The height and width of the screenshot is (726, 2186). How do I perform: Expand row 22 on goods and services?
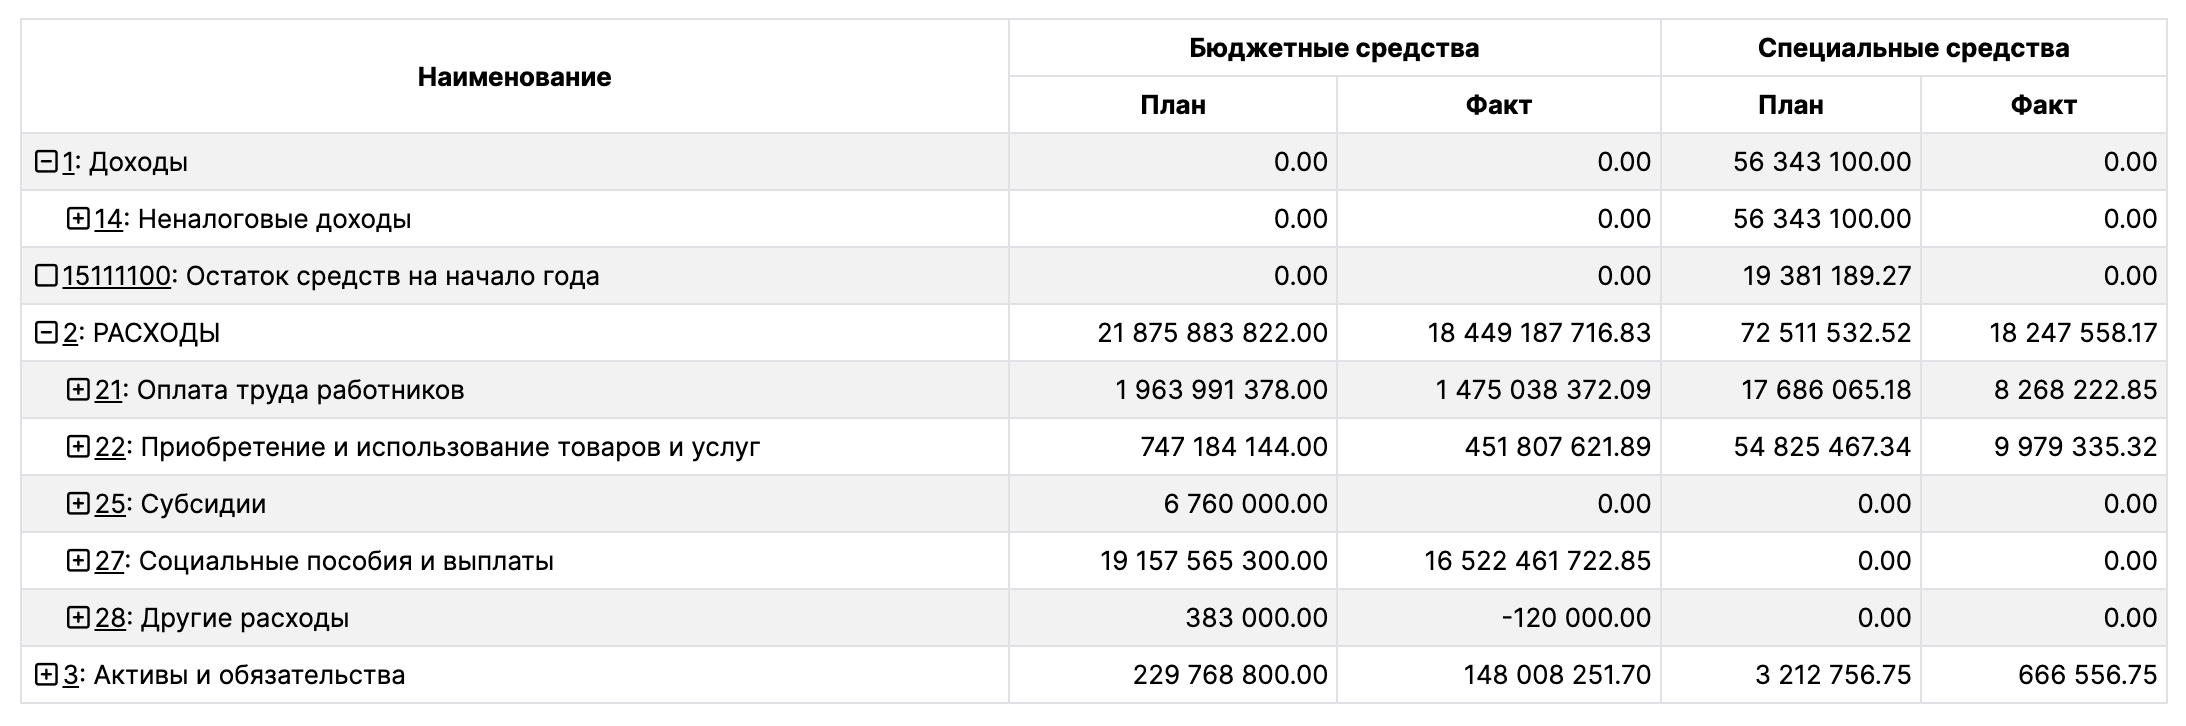(78, 447)
